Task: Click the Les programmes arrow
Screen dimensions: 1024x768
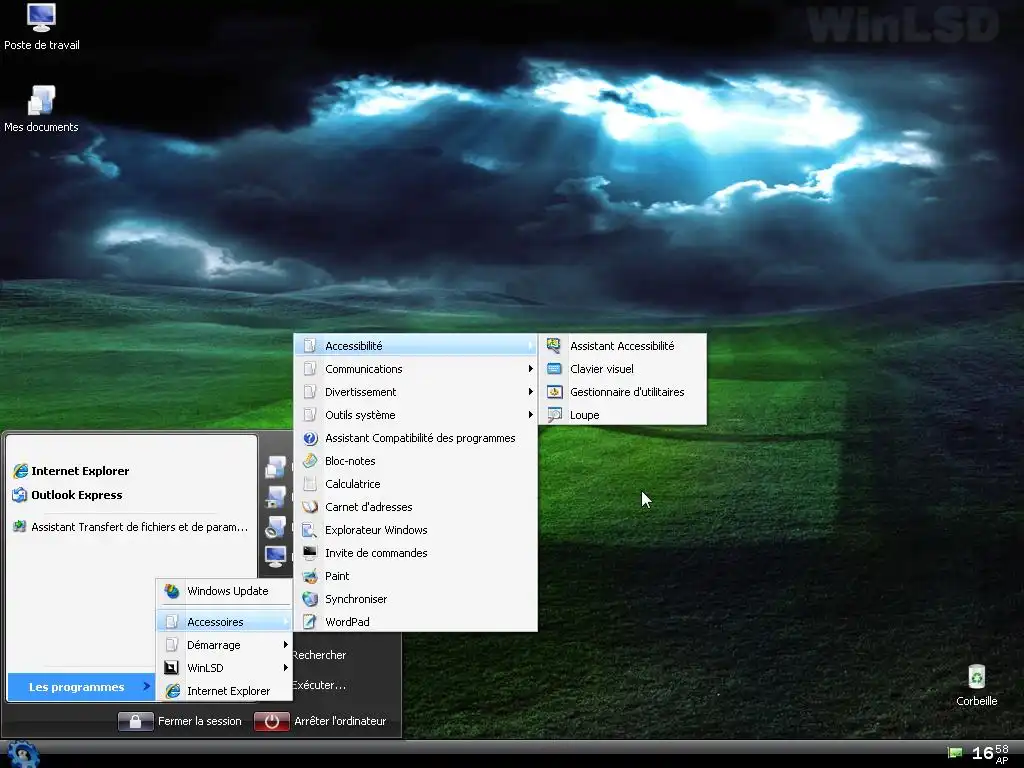Action: (146, 686)
